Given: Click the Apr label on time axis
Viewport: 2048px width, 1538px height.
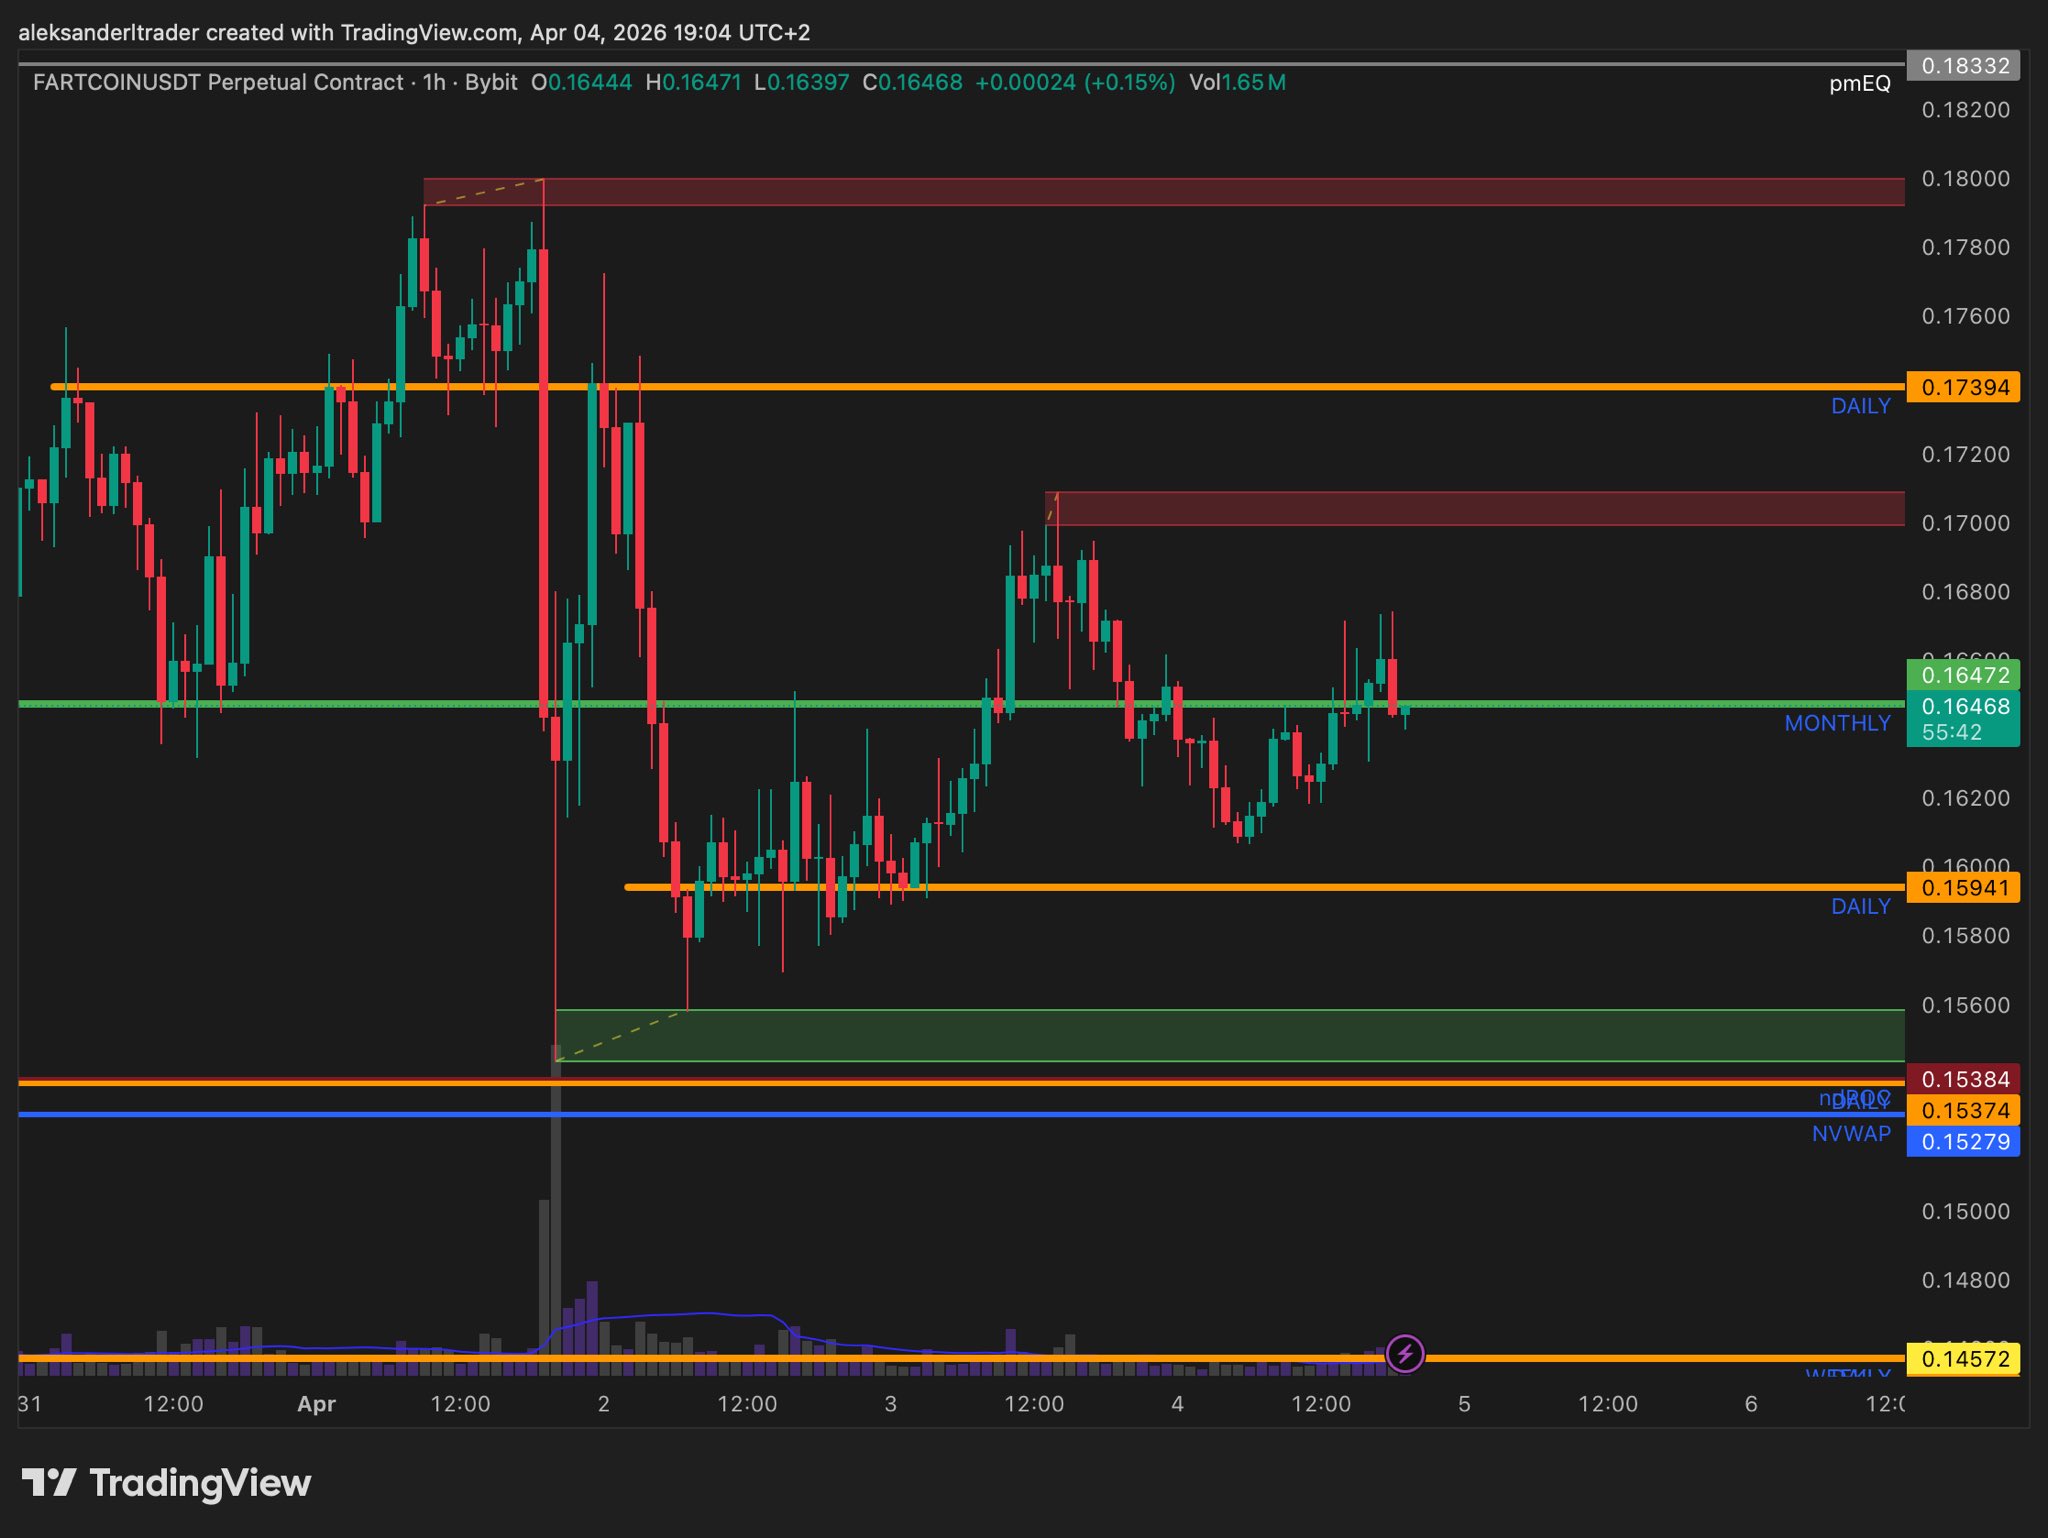Looking at the screenshot, I should click(x=316, y=1404).
